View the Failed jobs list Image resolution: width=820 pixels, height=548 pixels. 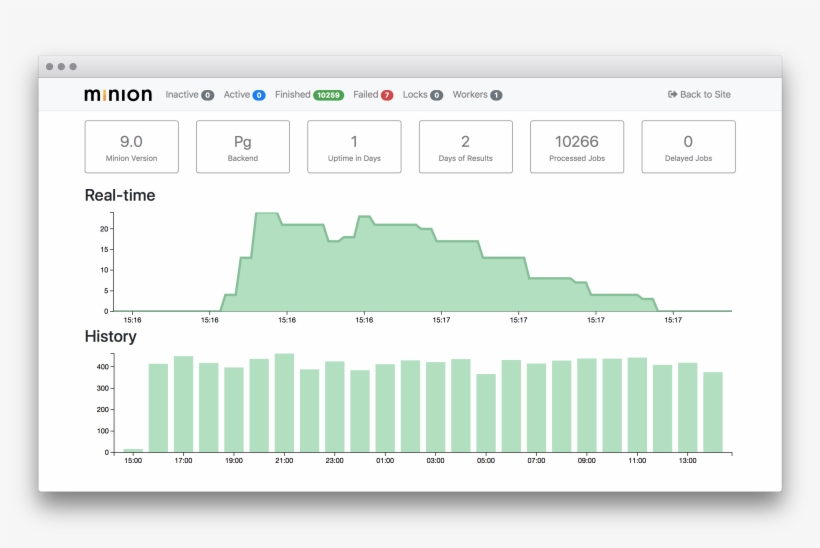[x=365, y=95]
